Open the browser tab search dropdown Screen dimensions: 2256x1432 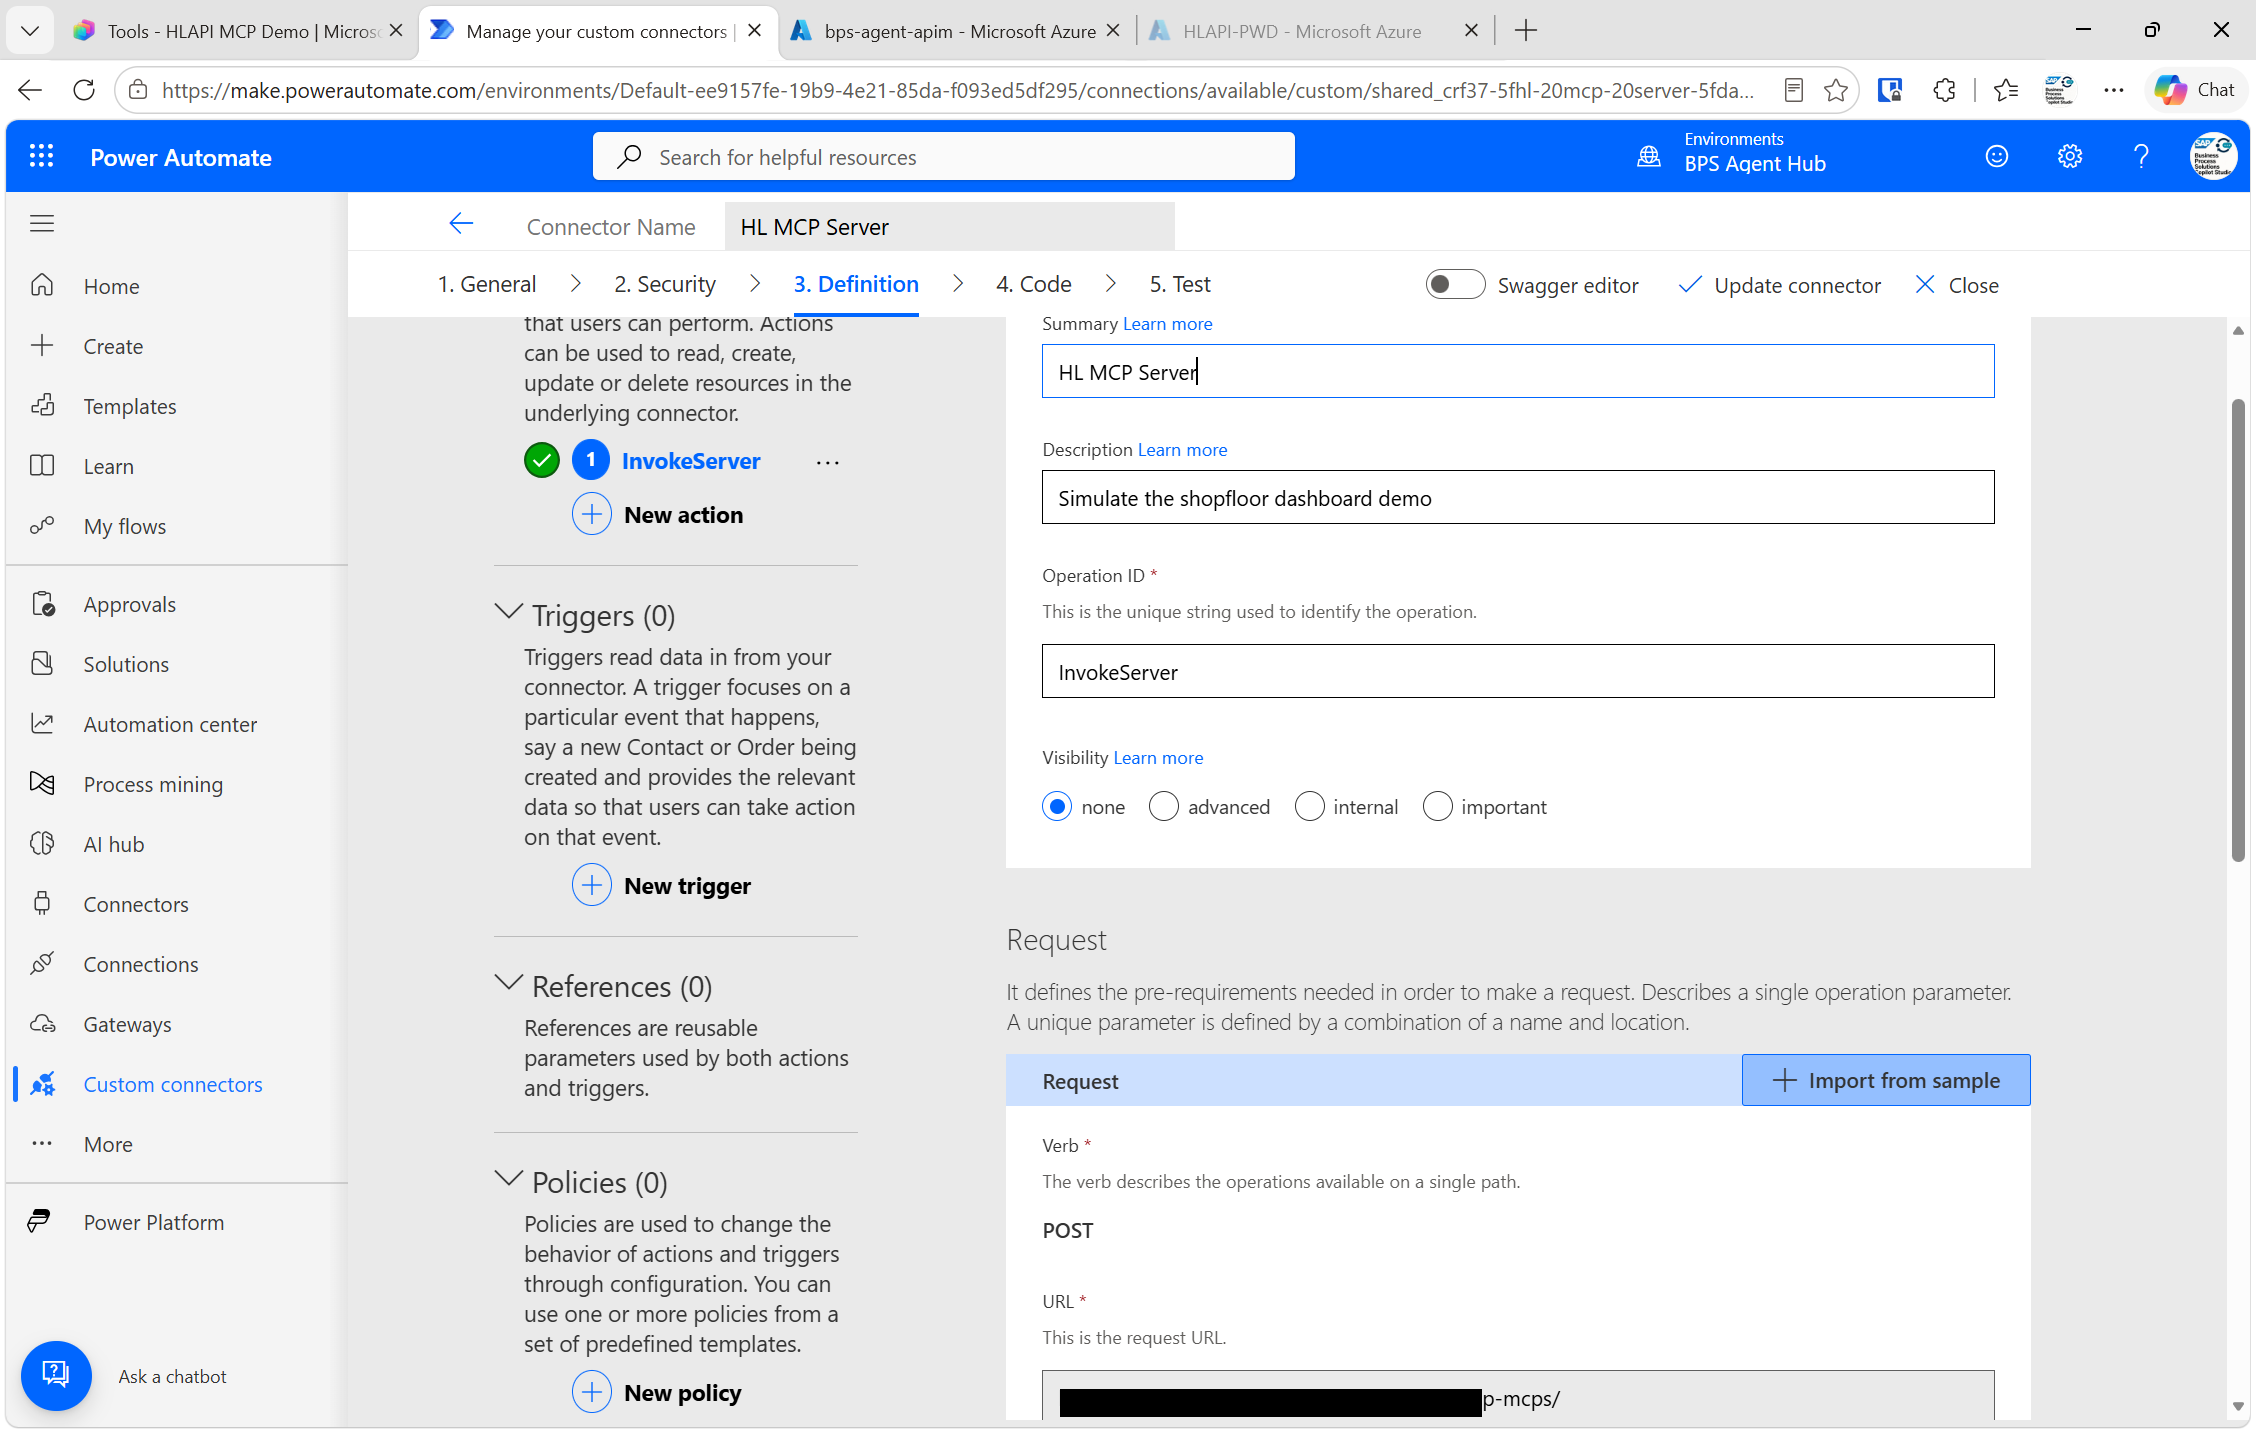[30, 31]
